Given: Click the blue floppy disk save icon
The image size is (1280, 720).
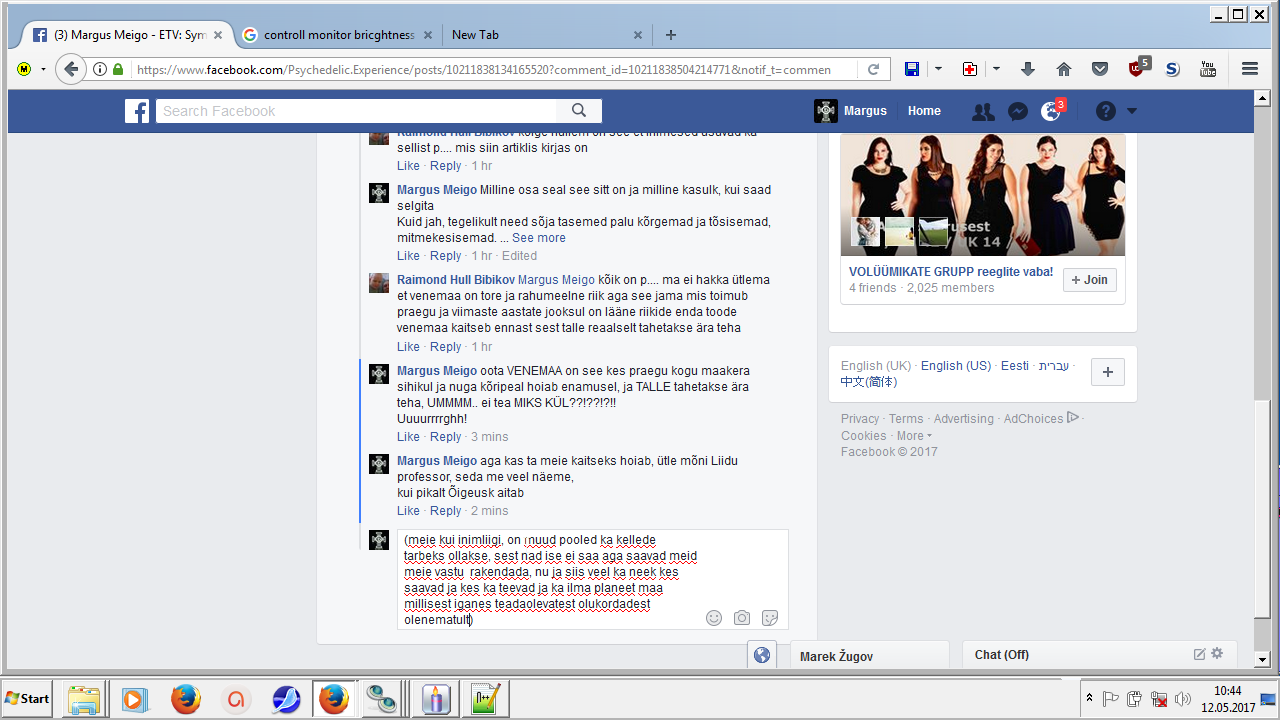Looking at the screenshot, I should pos(912,69).
